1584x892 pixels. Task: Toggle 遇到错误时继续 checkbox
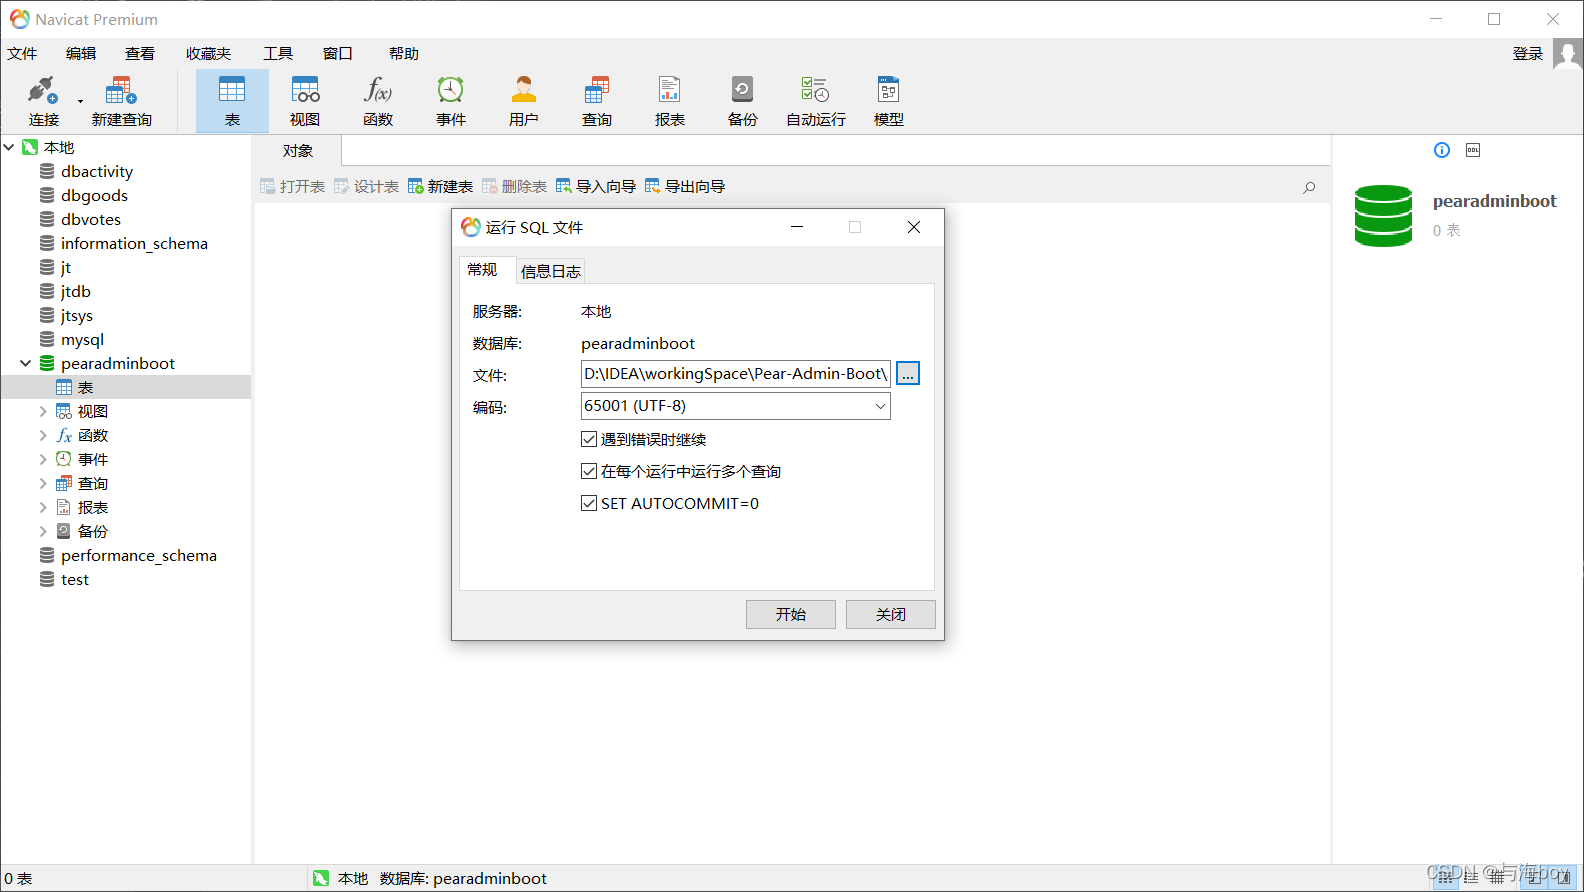point(589,439)
